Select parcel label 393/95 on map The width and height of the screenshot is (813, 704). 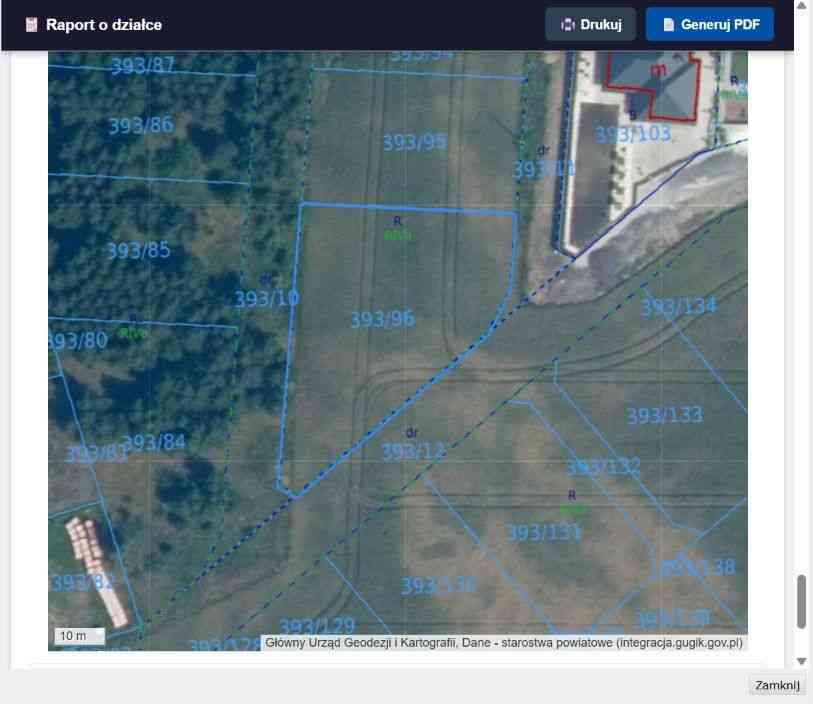click(415, 142)
